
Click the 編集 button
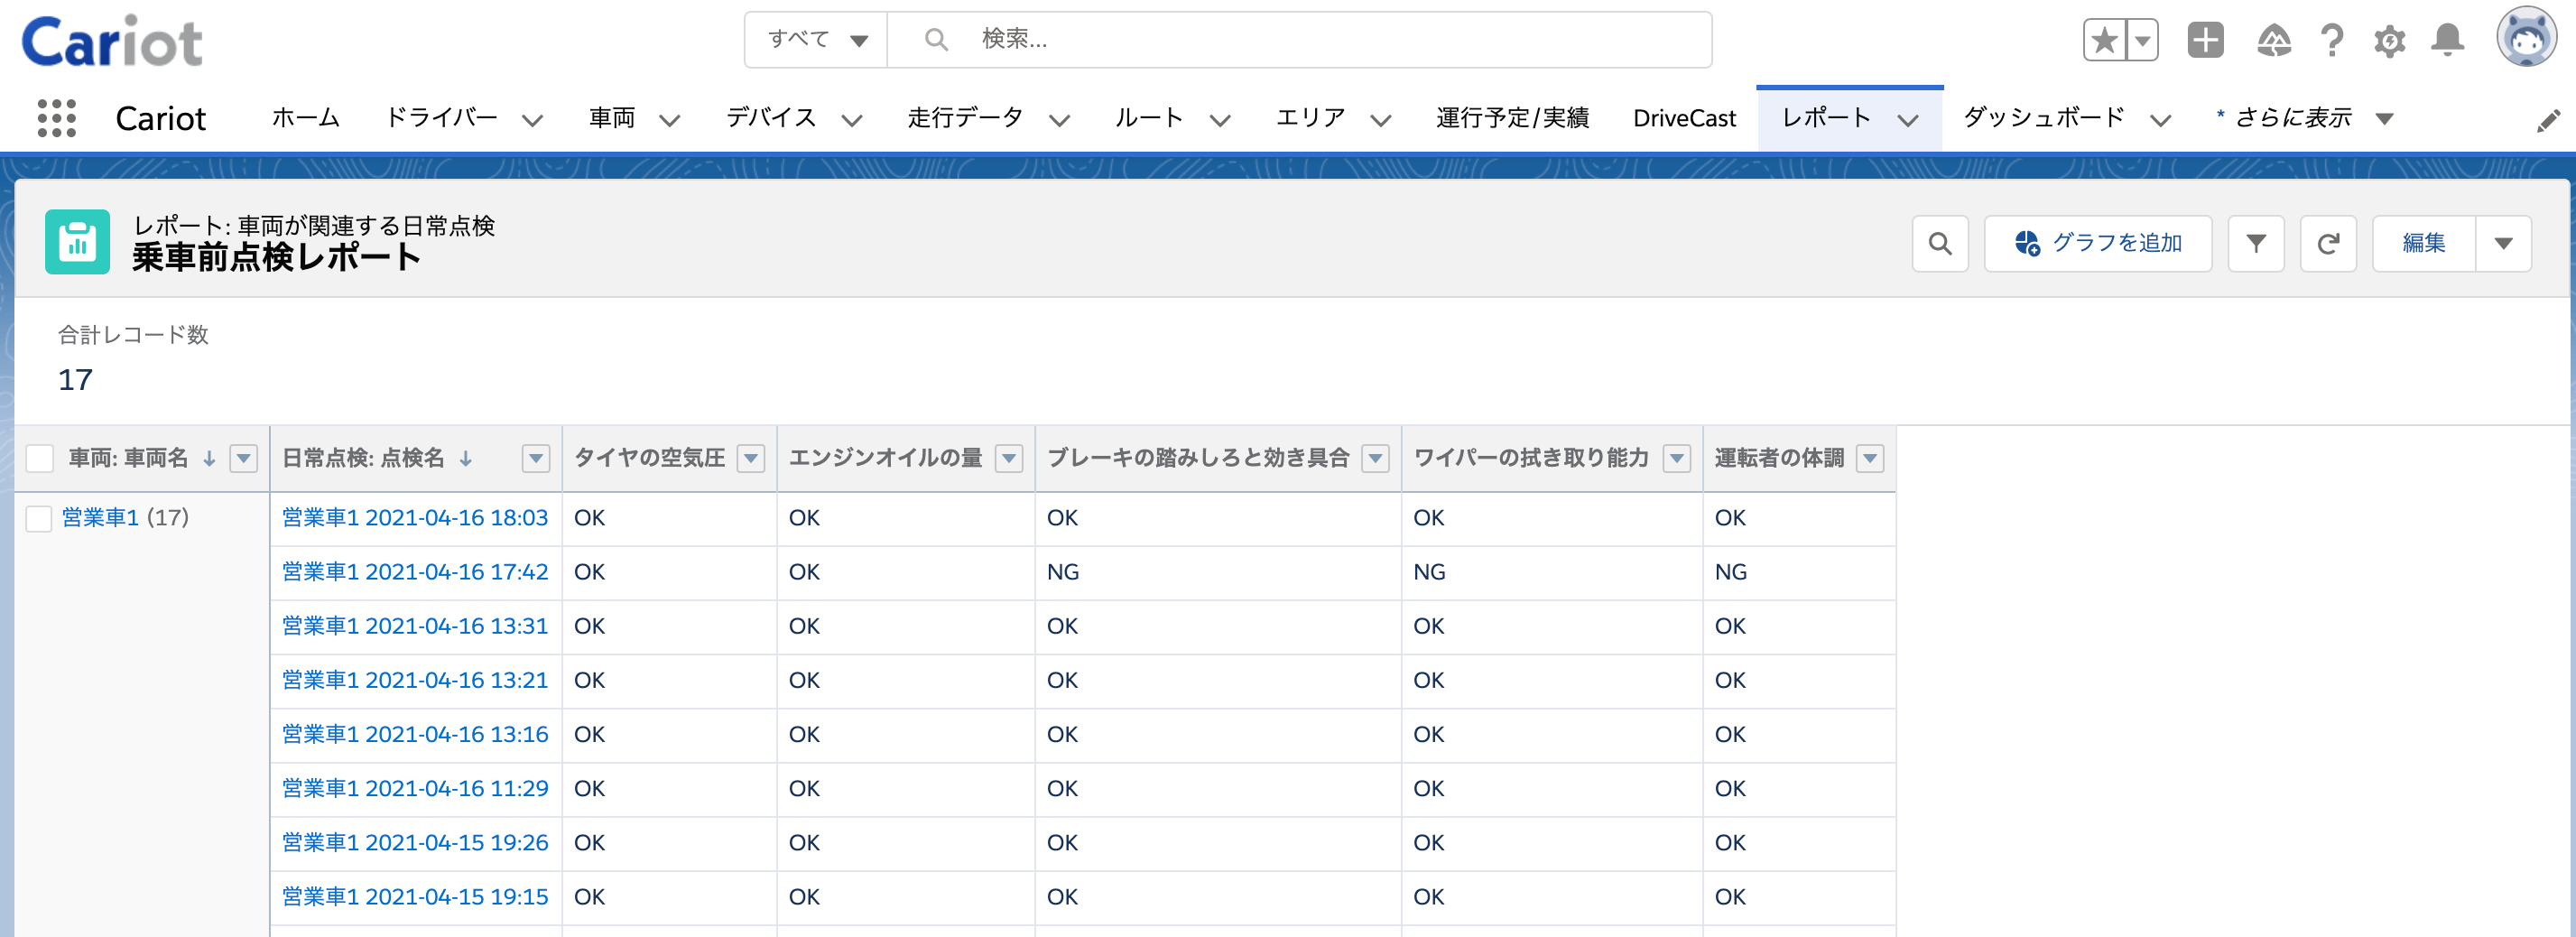[2424, 243]
